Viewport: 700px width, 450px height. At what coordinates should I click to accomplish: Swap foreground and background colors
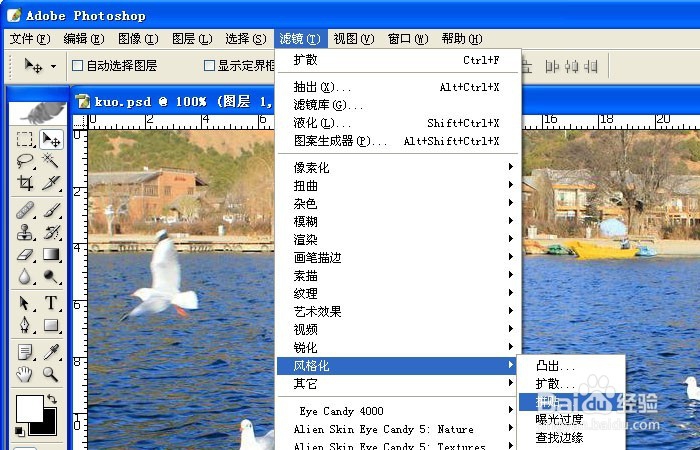click(52, 399)
